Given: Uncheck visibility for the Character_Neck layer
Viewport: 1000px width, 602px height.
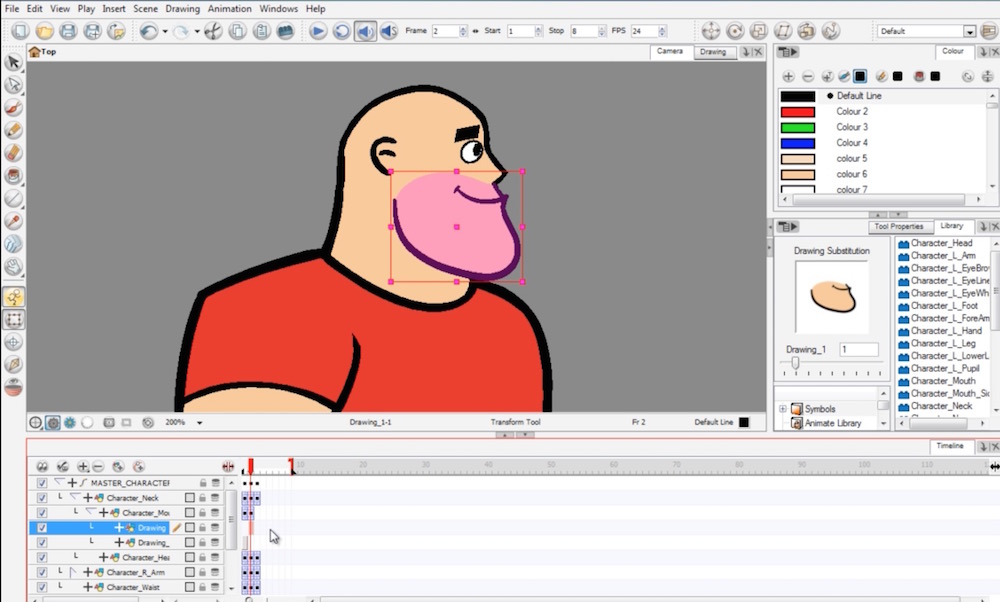Looking at the screenshot, I should pos(42,497).
